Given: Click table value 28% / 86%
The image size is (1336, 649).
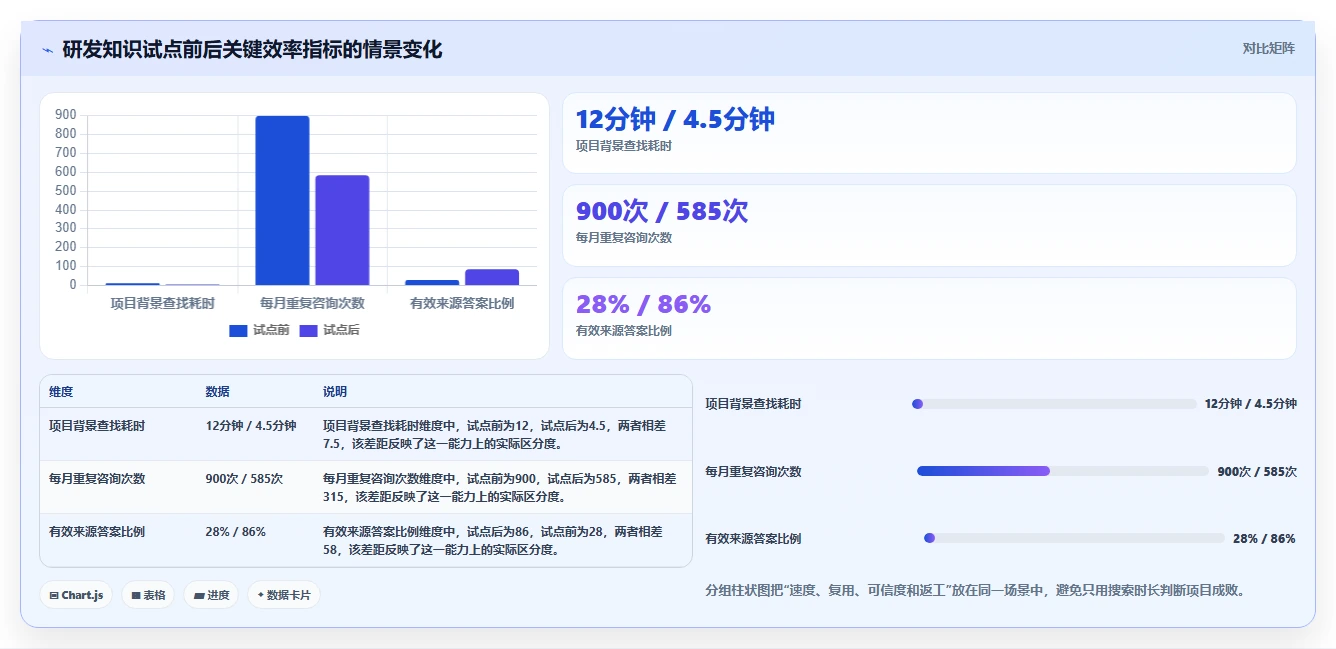Looking at the screenshot, I should [x=235, y=532].
